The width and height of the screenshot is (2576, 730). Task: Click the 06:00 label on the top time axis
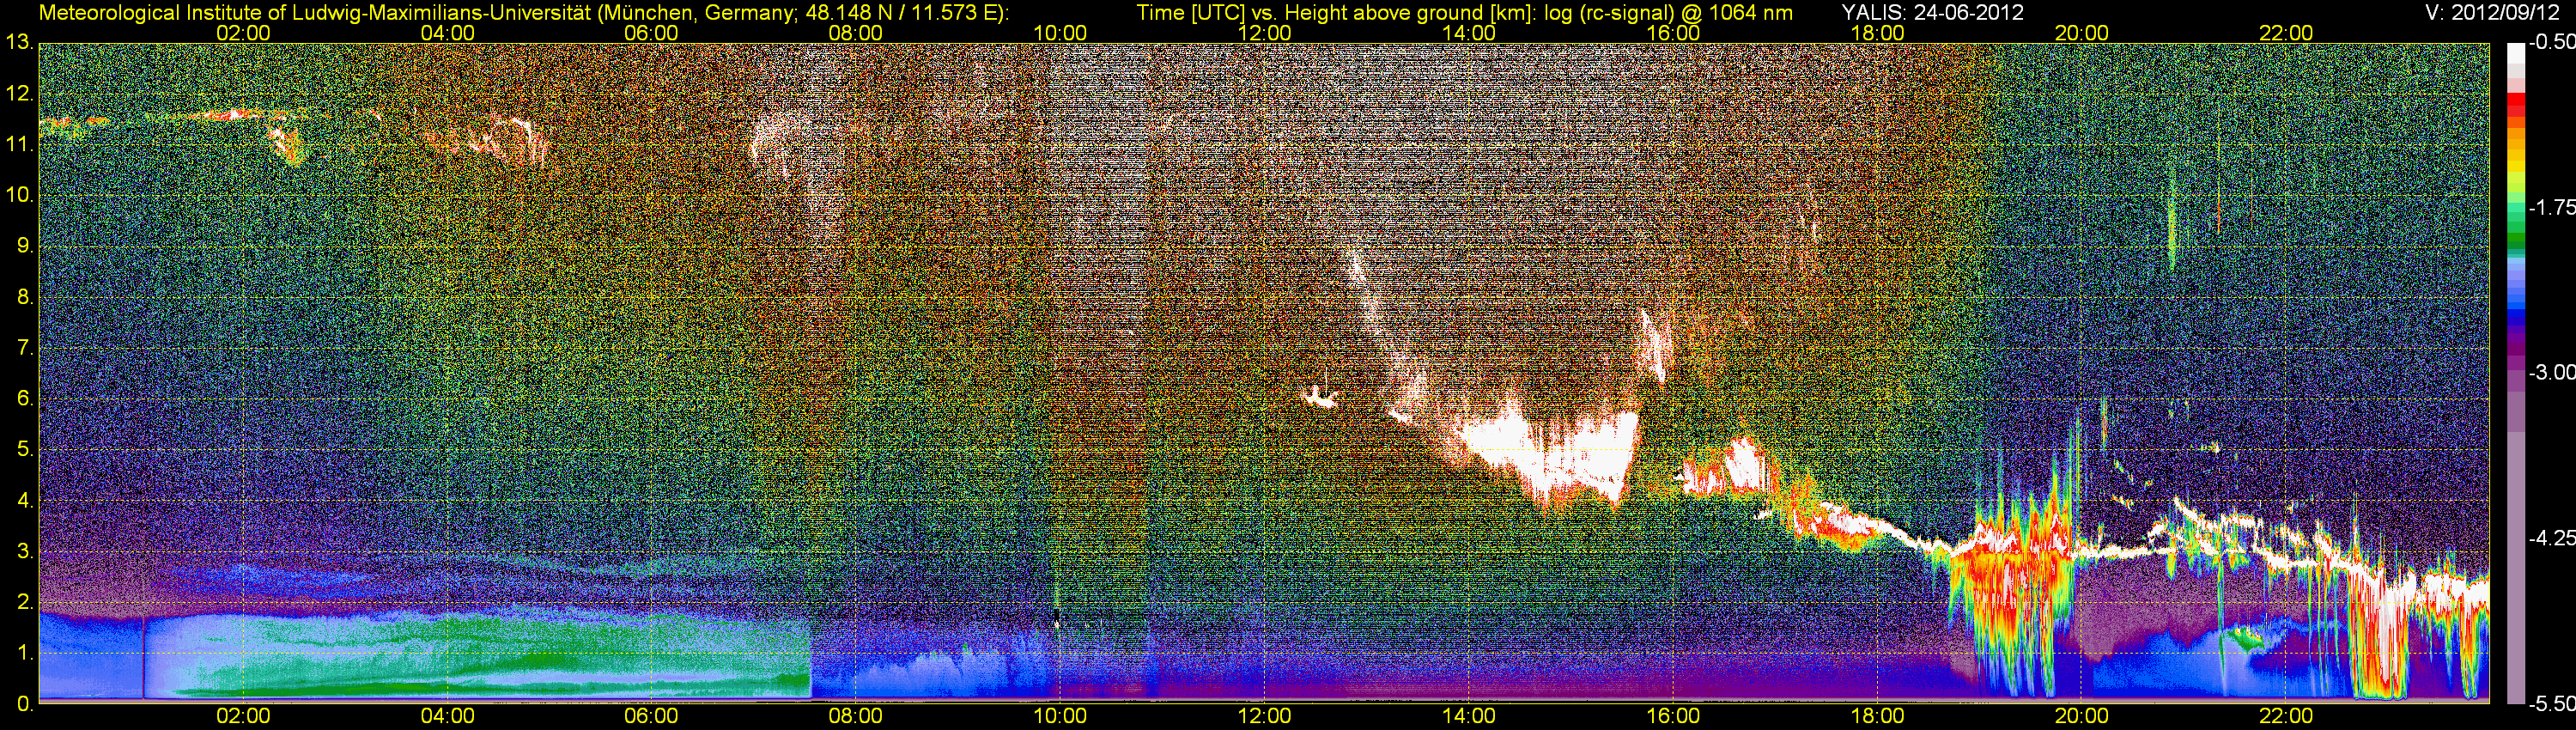tap(651, 33)
